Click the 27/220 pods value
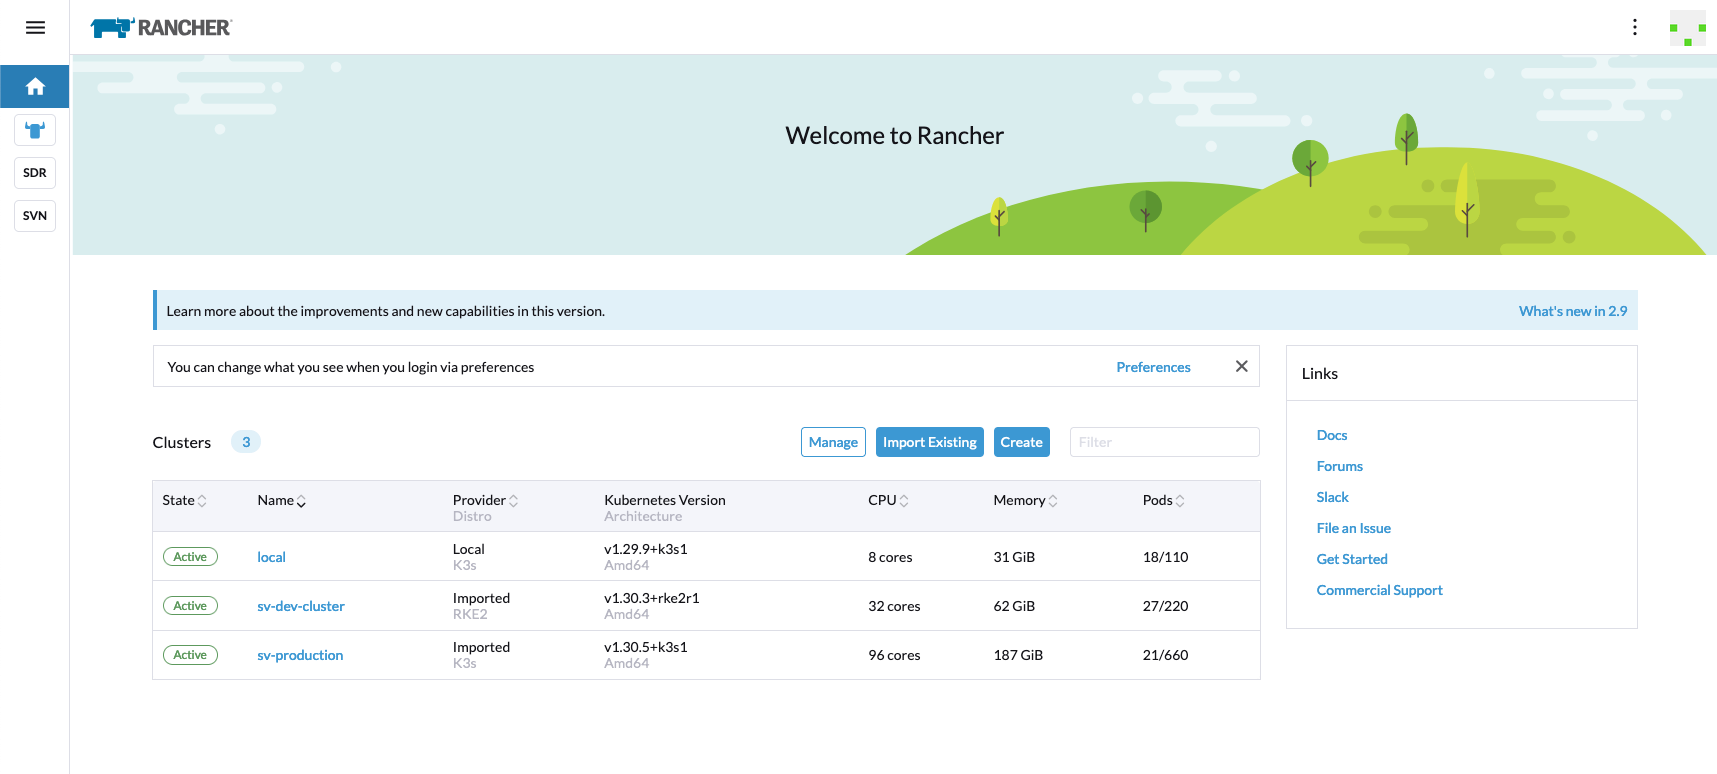 1166,606
